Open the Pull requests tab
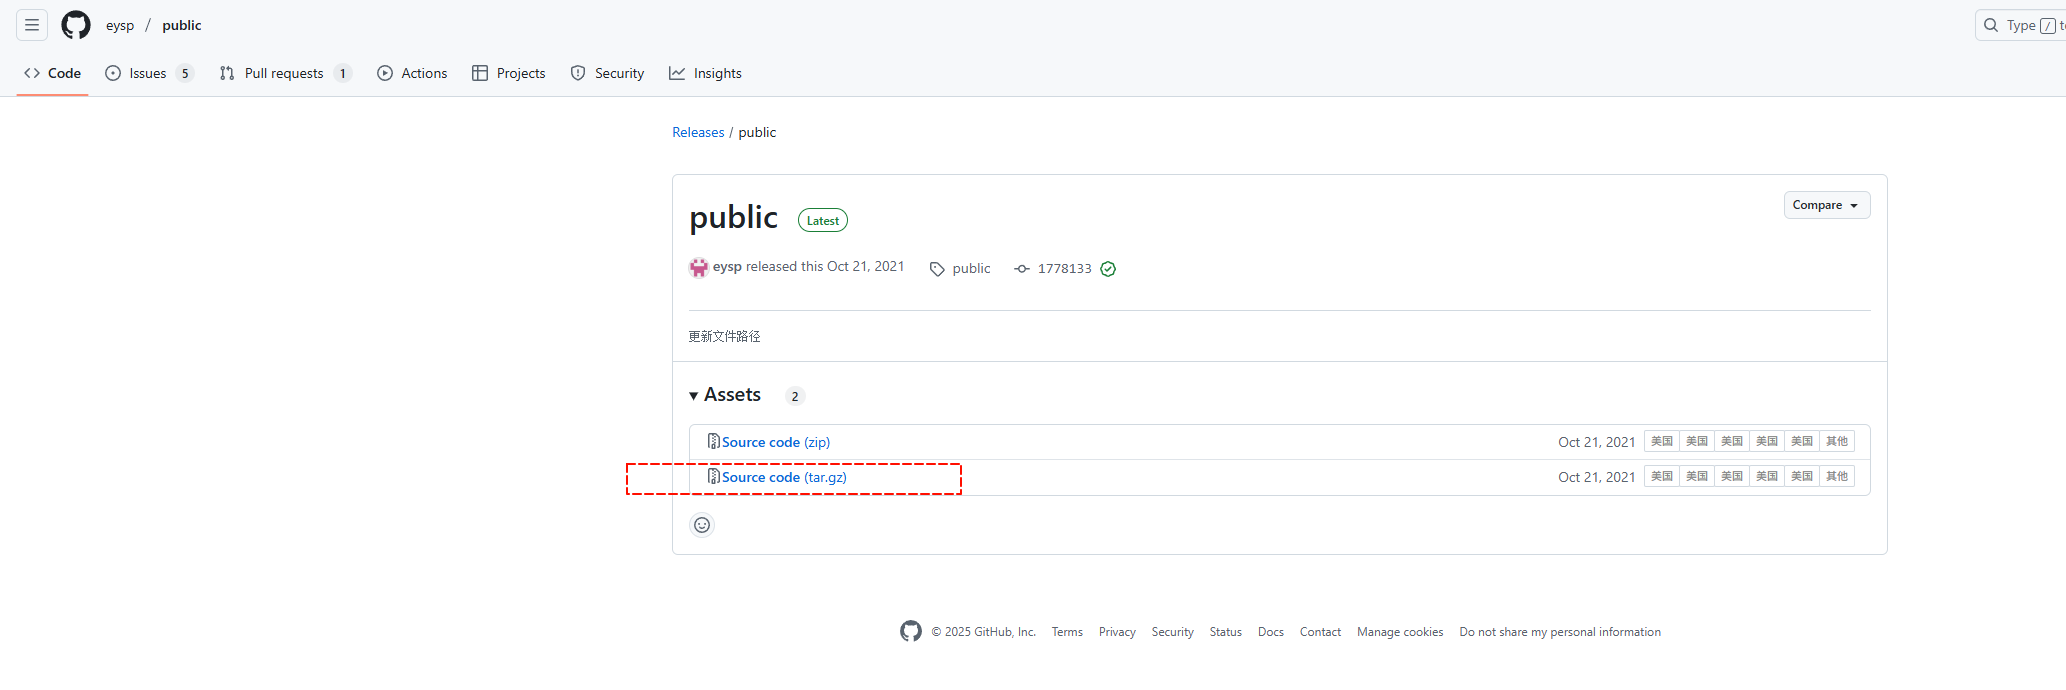 point(285,73)
